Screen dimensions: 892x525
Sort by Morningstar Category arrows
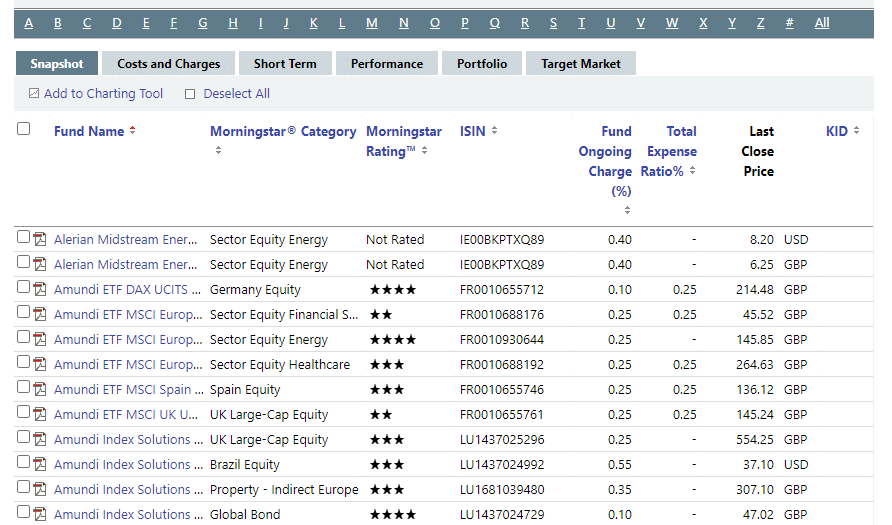(x=218, y=150)
